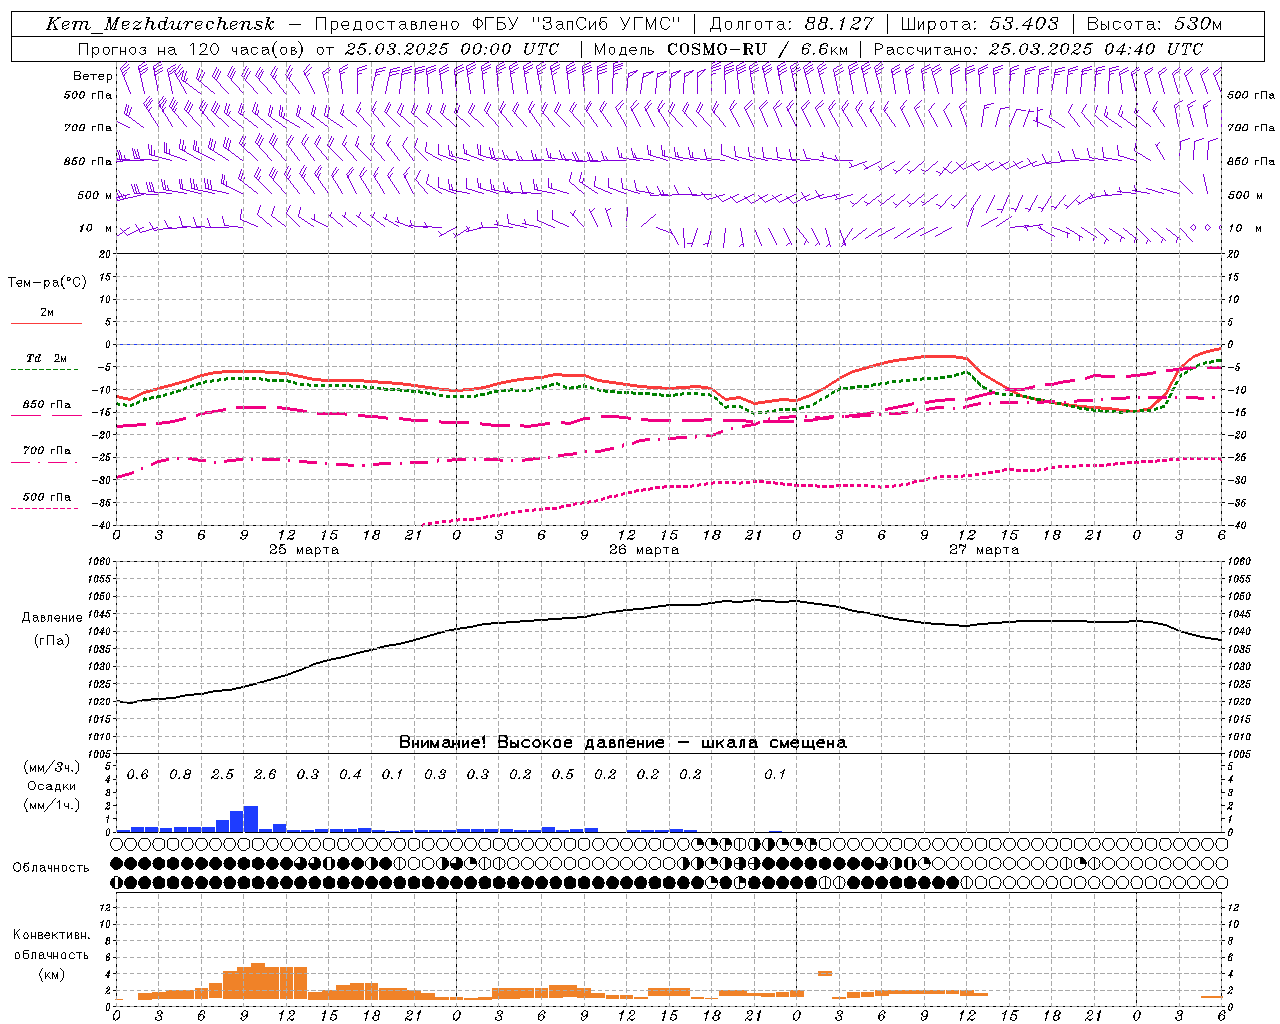Click the Долгота: 88.127 header field
This screenshot has height=1024, width=1280.
tap(791, 24)
